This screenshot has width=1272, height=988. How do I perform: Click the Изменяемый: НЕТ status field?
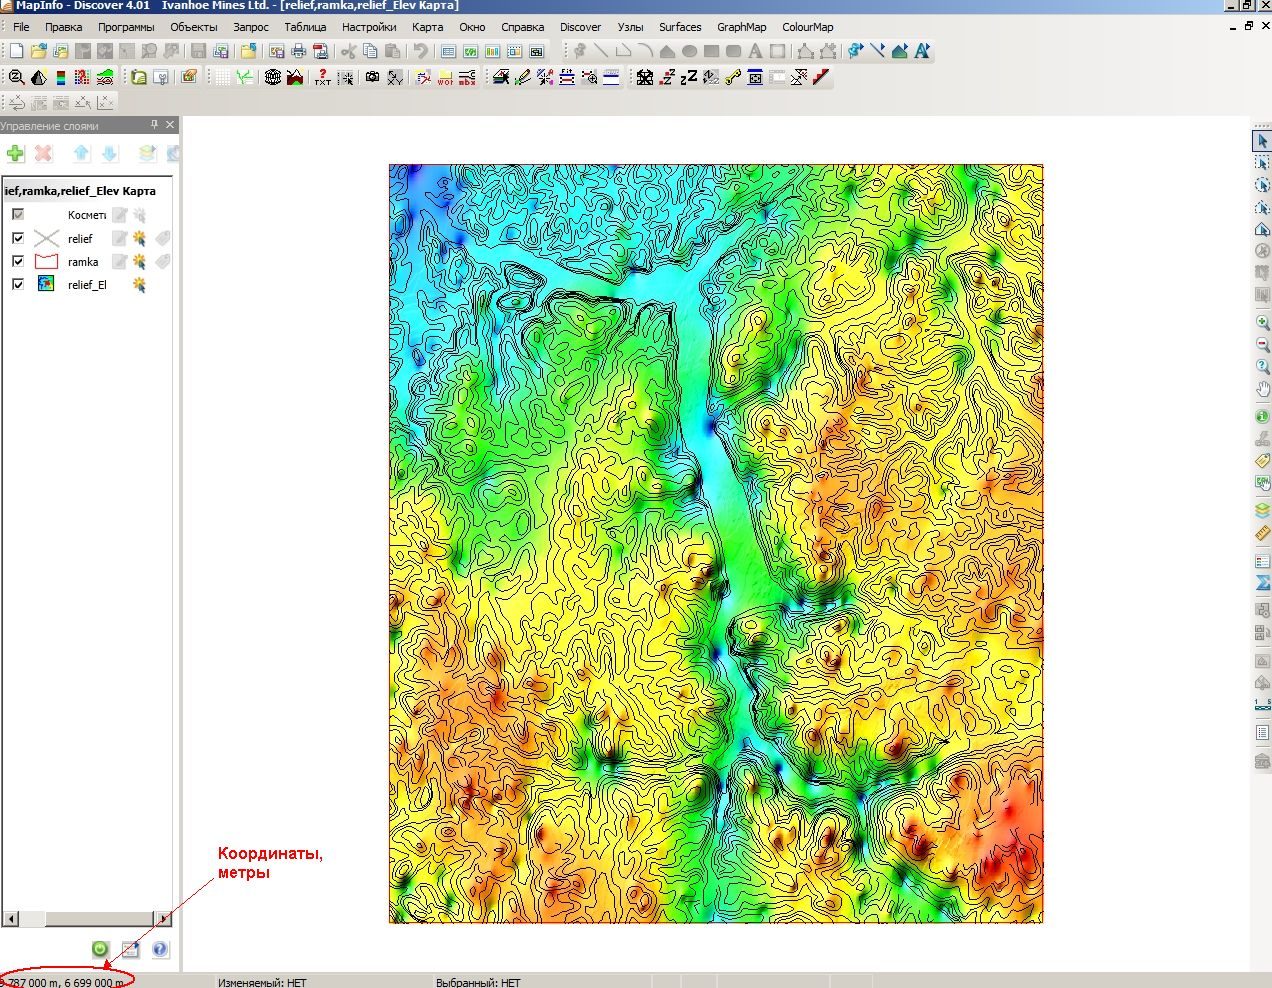pyautogui.click(x=262, y=983)
